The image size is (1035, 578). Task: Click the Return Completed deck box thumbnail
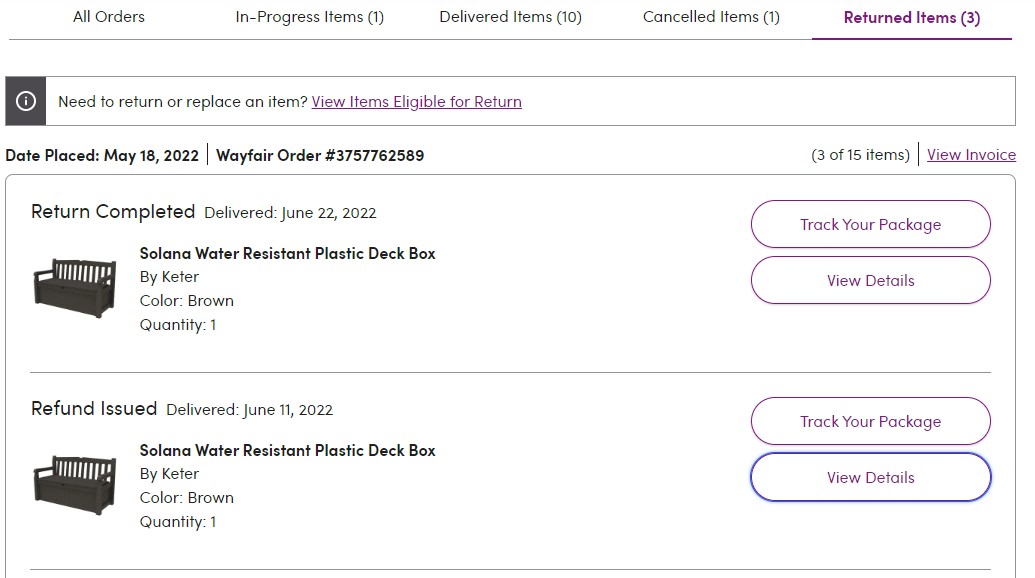point(75,288)
